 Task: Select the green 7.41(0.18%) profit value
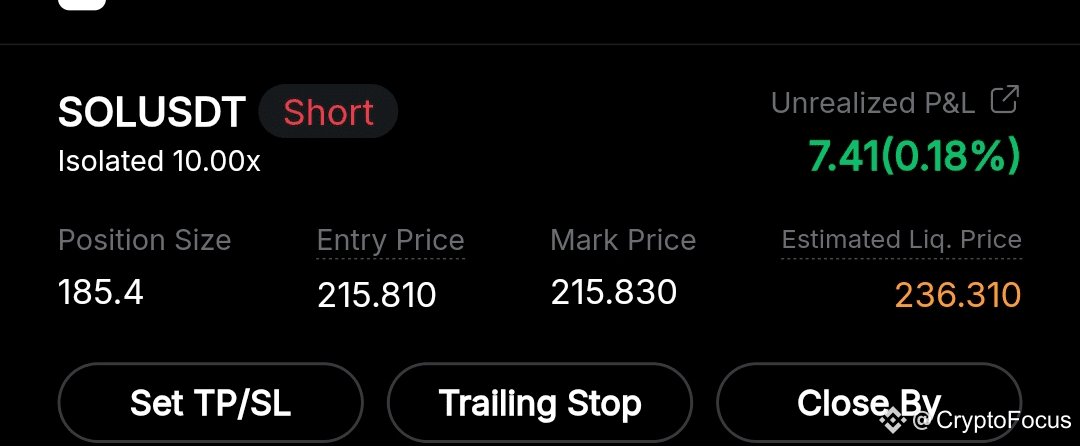[913, 156]
